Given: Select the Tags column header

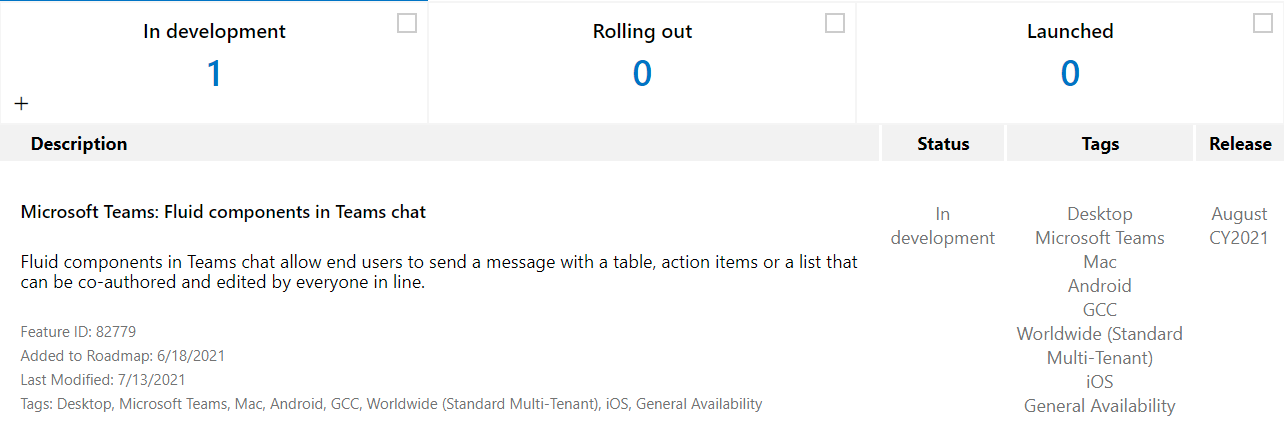Looking at the screenshot, I should 1100,144.
